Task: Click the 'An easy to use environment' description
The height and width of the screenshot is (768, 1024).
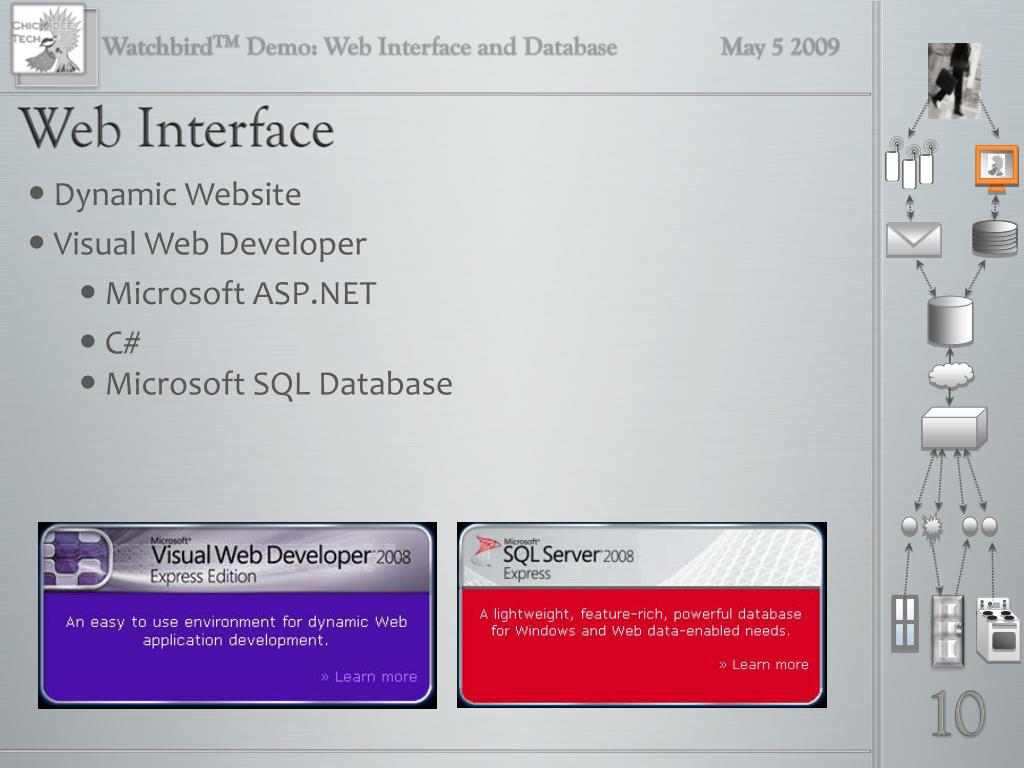Action: pos(236,631)
